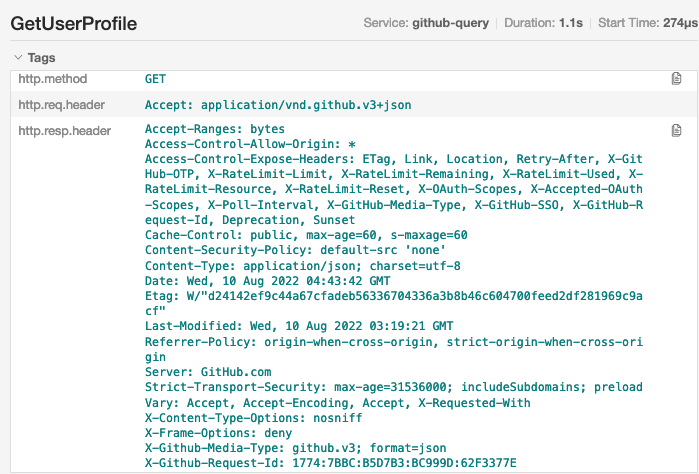699x474 pixels.
Task: Select the http.req.header tag key
Action: tap(61, 104)
